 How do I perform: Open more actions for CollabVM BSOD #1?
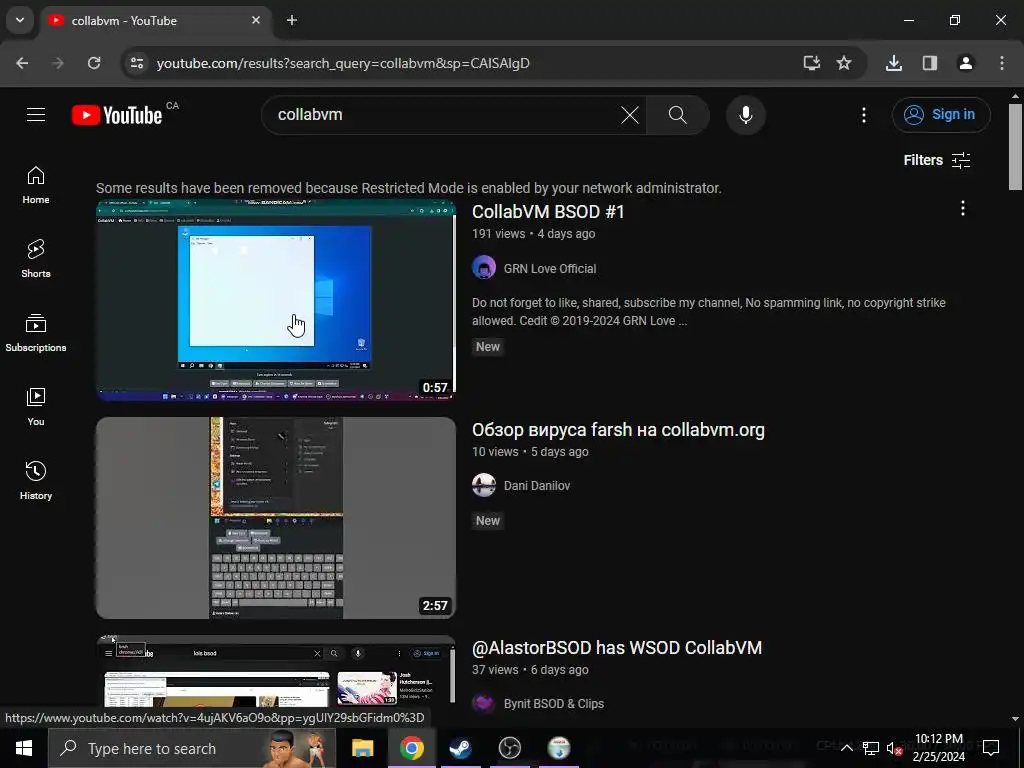(962, 208)
